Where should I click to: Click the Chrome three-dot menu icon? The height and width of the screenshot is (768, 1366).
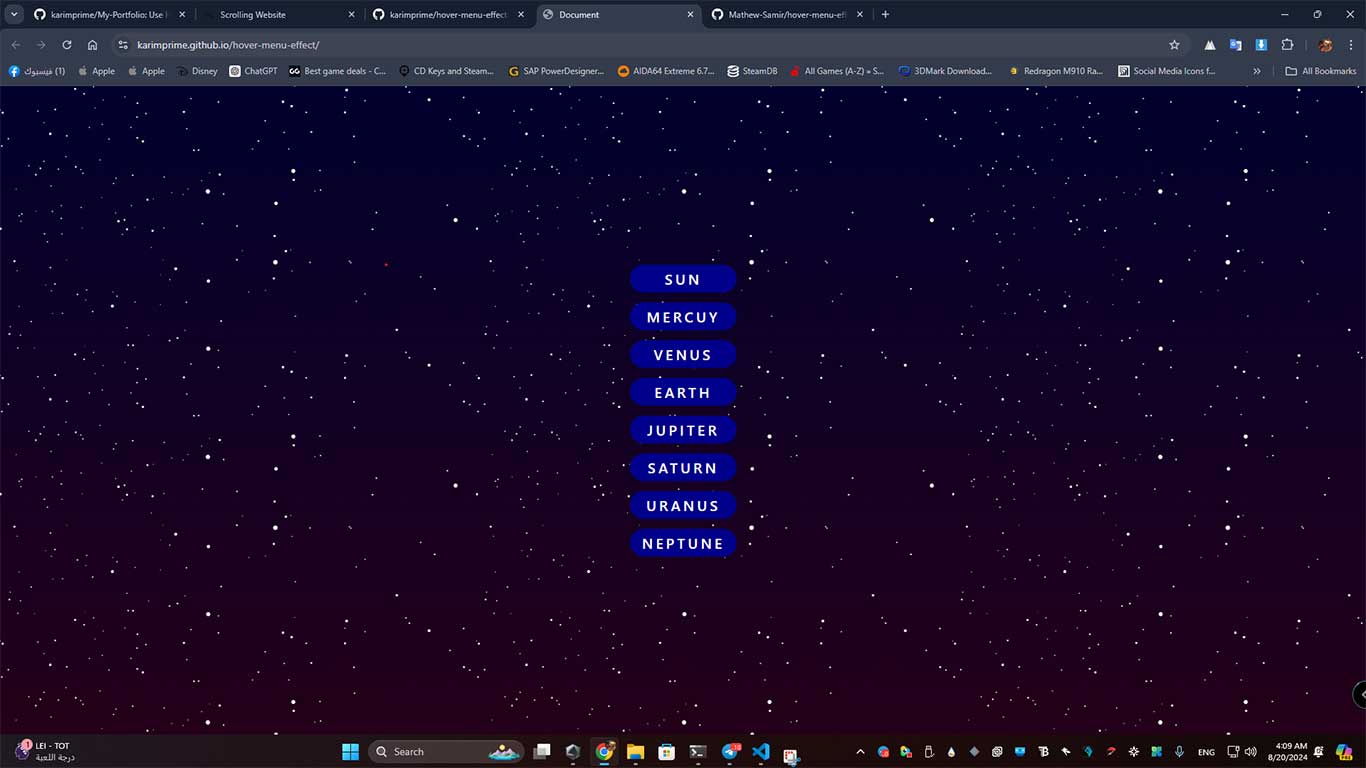1351,45
